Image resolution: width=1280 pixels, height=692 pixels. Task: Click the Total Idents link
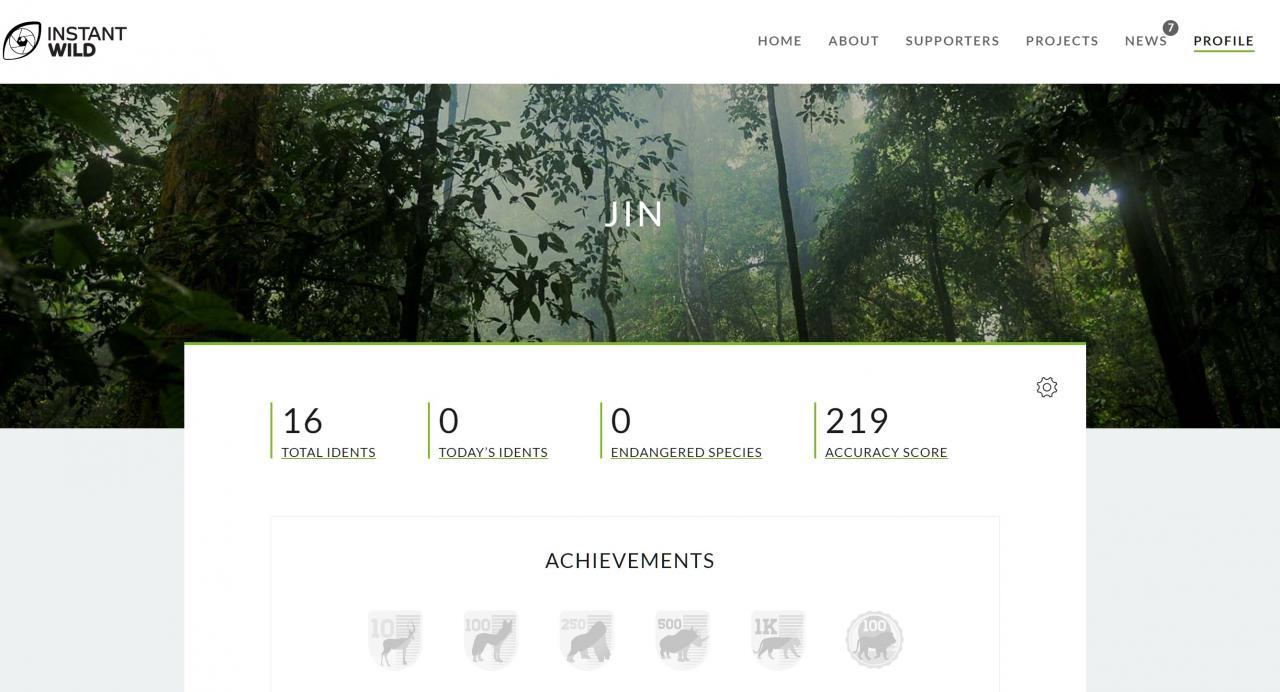point(328,452)
